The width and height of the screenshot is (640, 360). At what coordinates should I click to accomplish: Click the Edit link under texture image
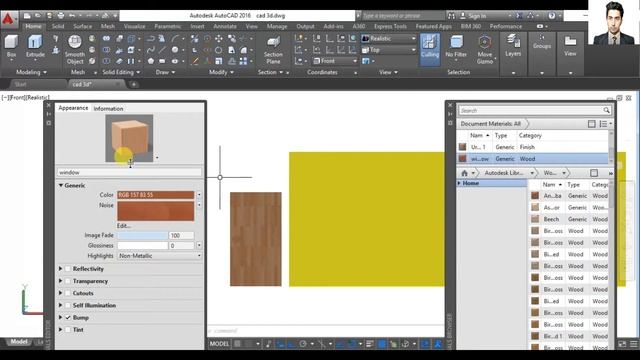pyautogui.click(x=124, y=226)
